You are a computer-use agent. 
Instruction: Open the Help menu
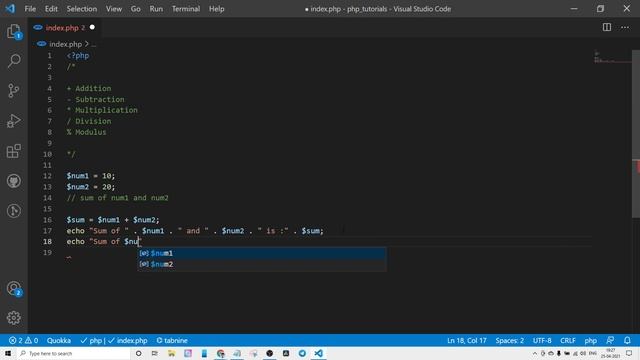coord(217,9)
